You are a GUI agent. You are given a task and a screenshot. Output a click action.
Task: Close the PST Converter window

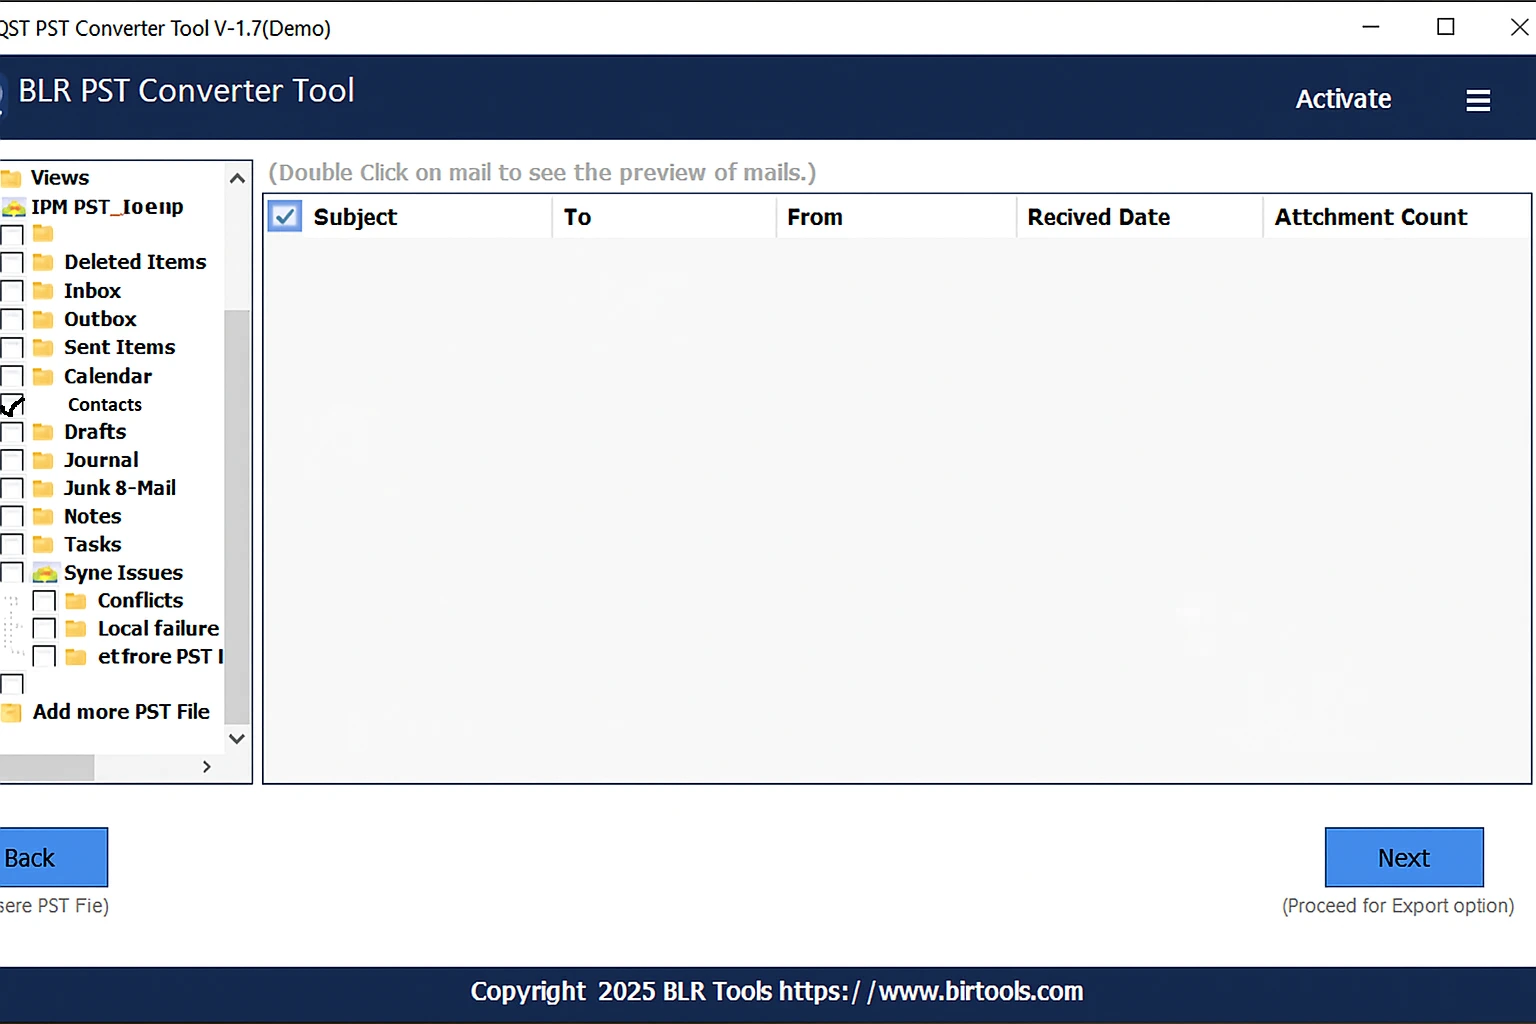(x=1519, y=27)
